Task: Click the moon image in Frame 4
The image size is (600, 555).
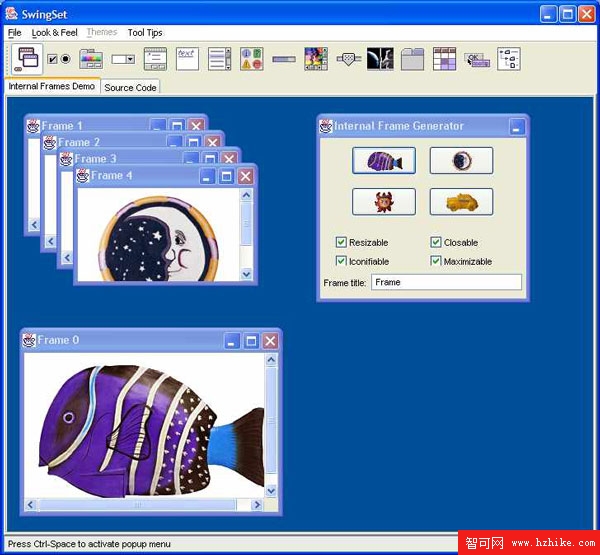Action: pyautogui.click(x=158, y=238)
